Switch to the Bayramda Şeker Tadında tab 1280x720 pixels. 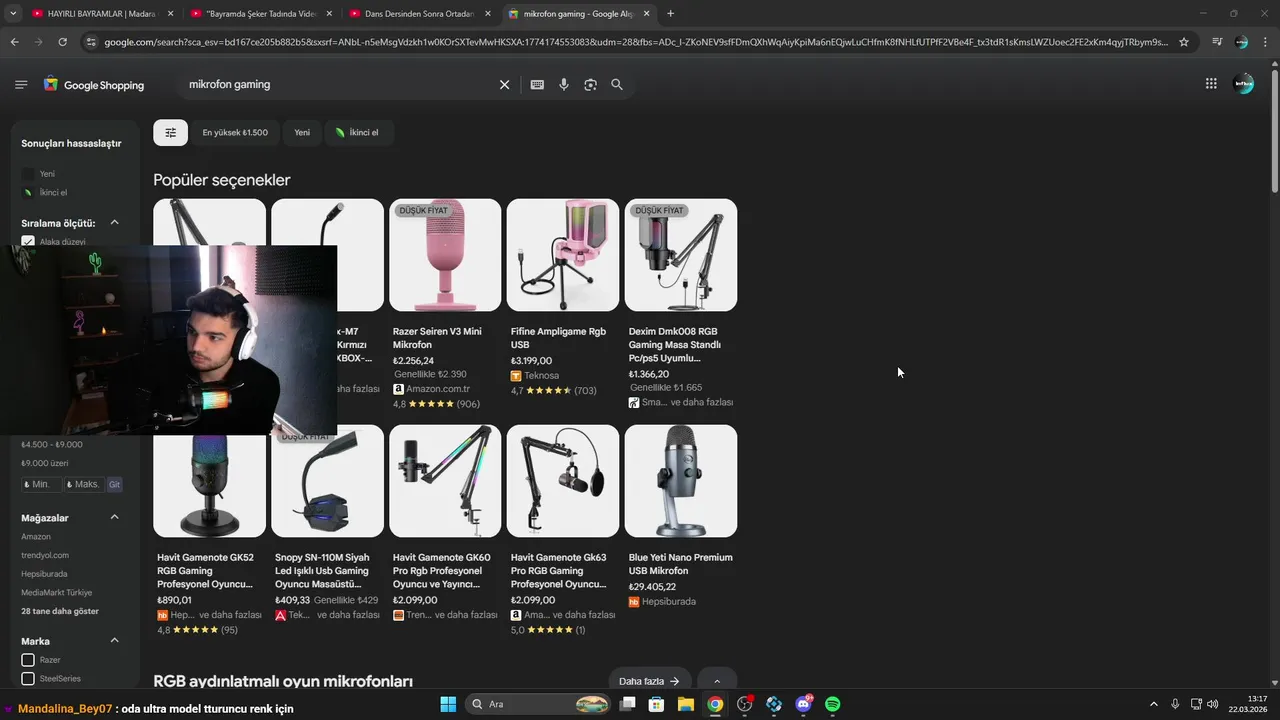pyautogui.click(x=261, y=14)
